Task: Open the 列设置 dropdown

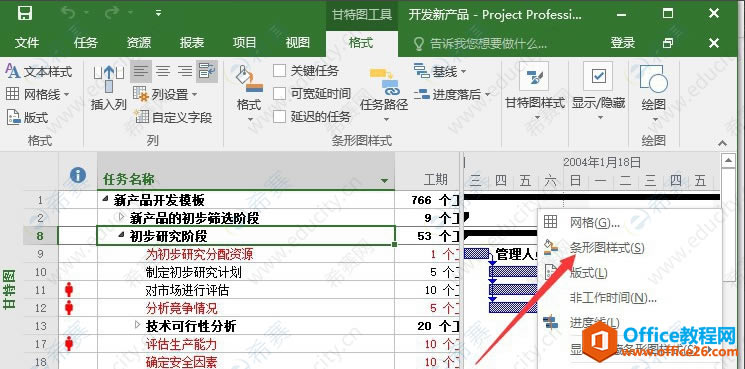Action: (165, 95)
